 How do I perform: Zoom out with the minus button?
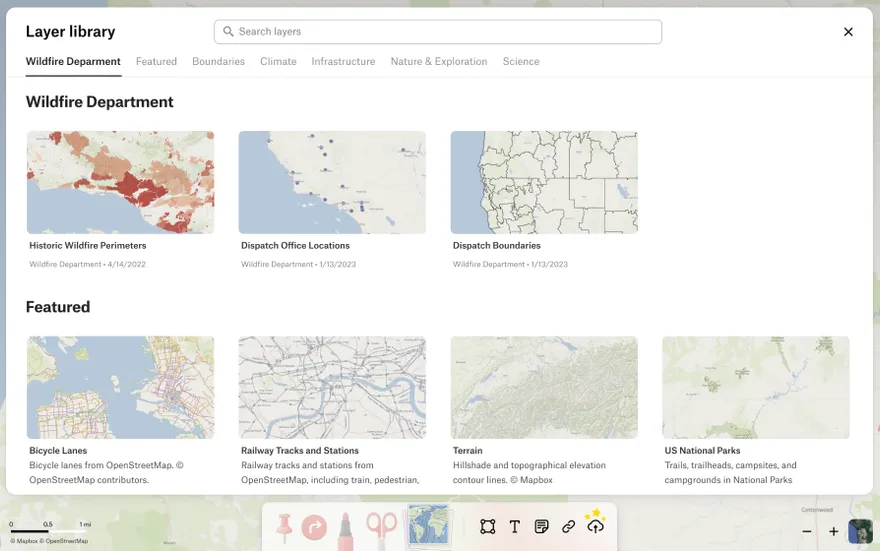(806, 531)
